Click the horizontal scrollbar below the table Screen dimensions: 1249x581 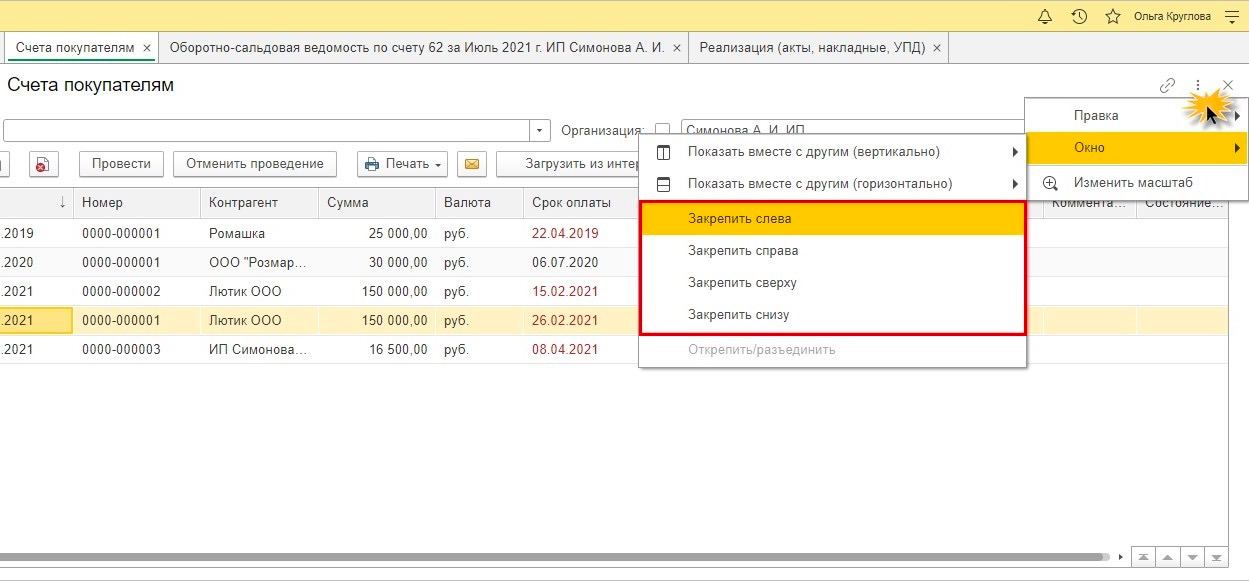[x=550, y=557]
